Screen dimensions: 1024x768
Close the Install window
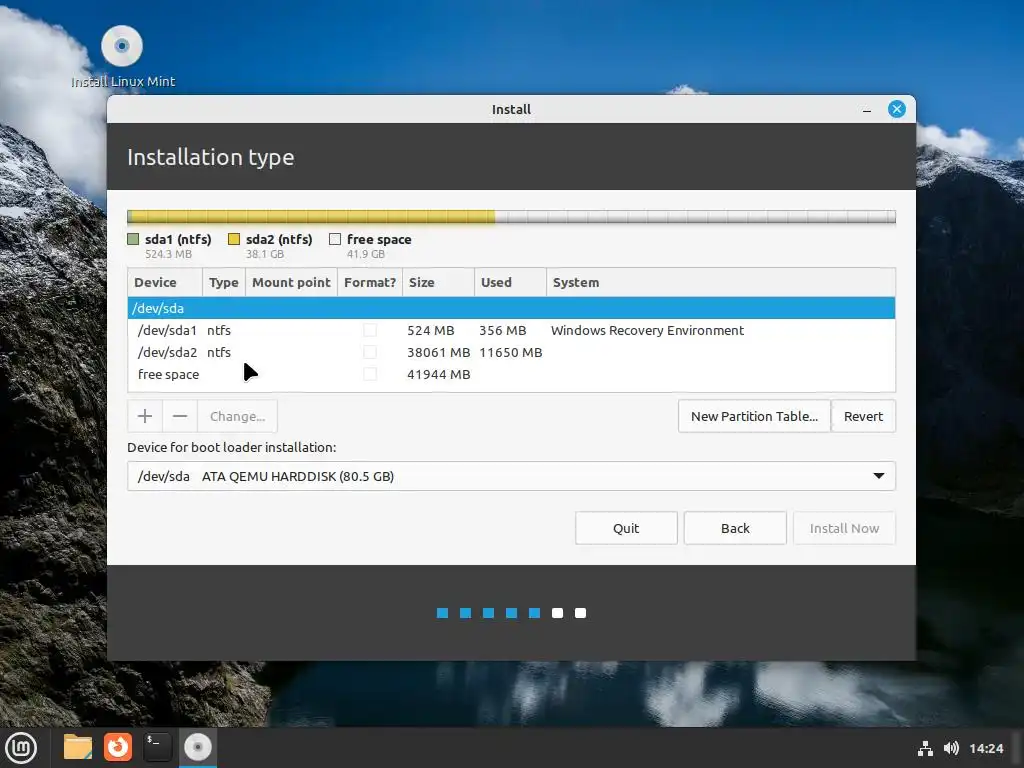(x=897, y=109)
